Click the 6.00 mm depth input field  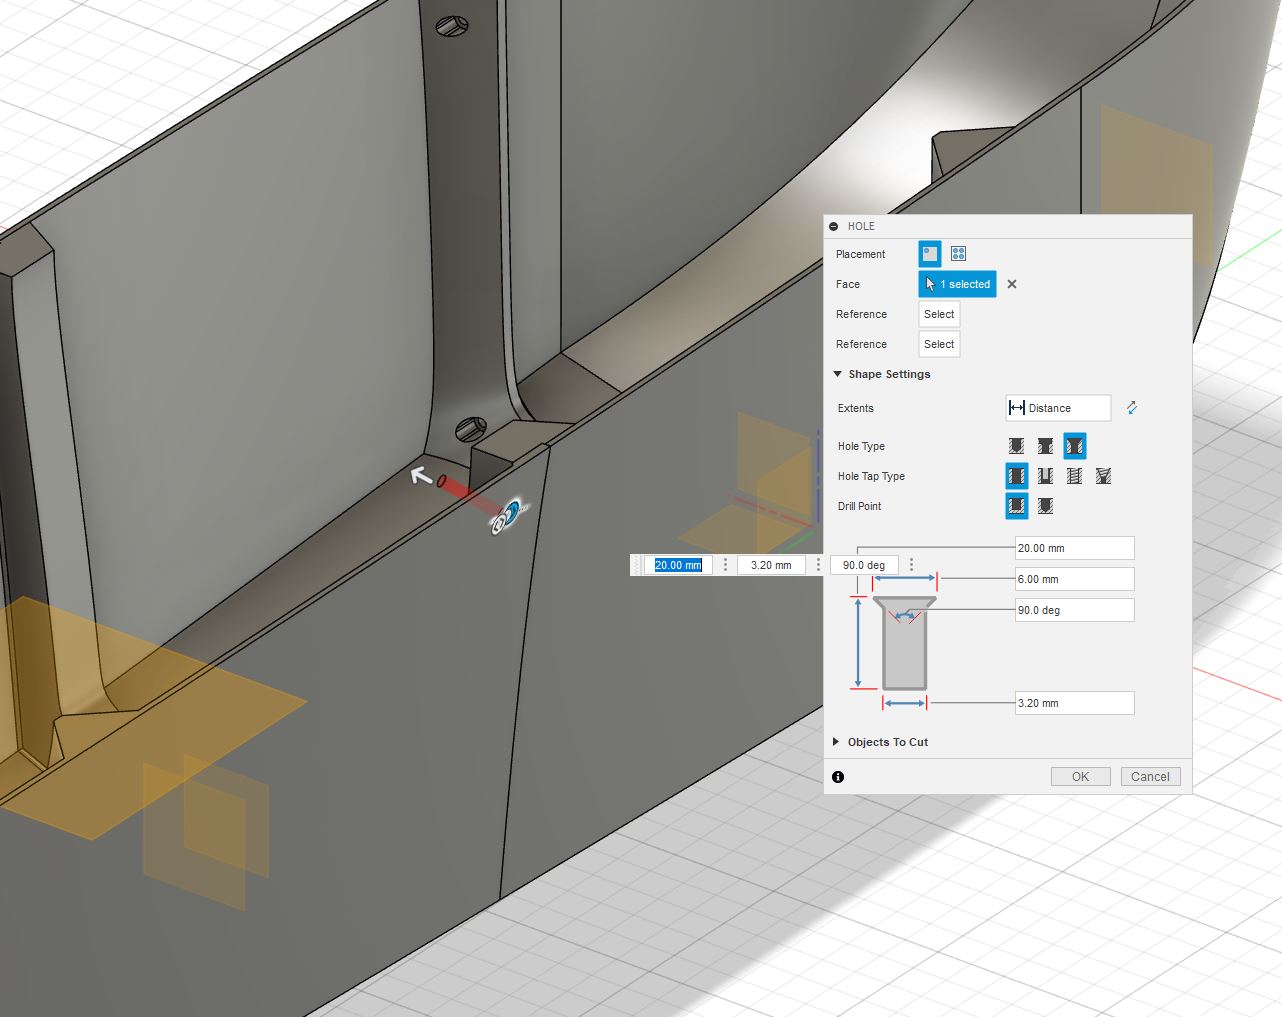(1074, 578)
